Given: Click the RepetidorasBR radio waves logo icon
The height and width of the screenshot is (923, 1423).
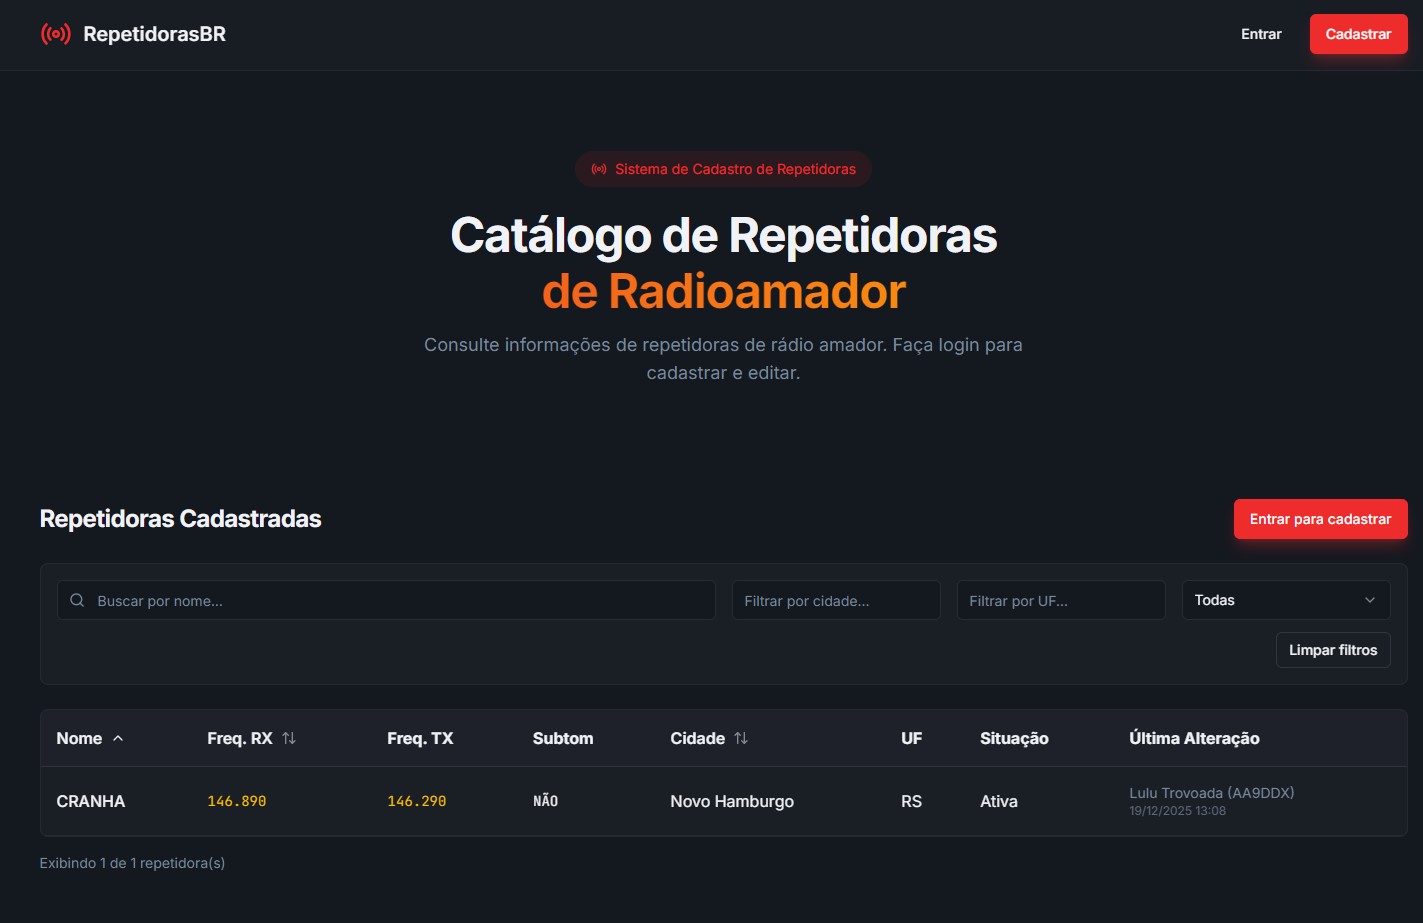Looking at the screenshot, I should point(57,33).
